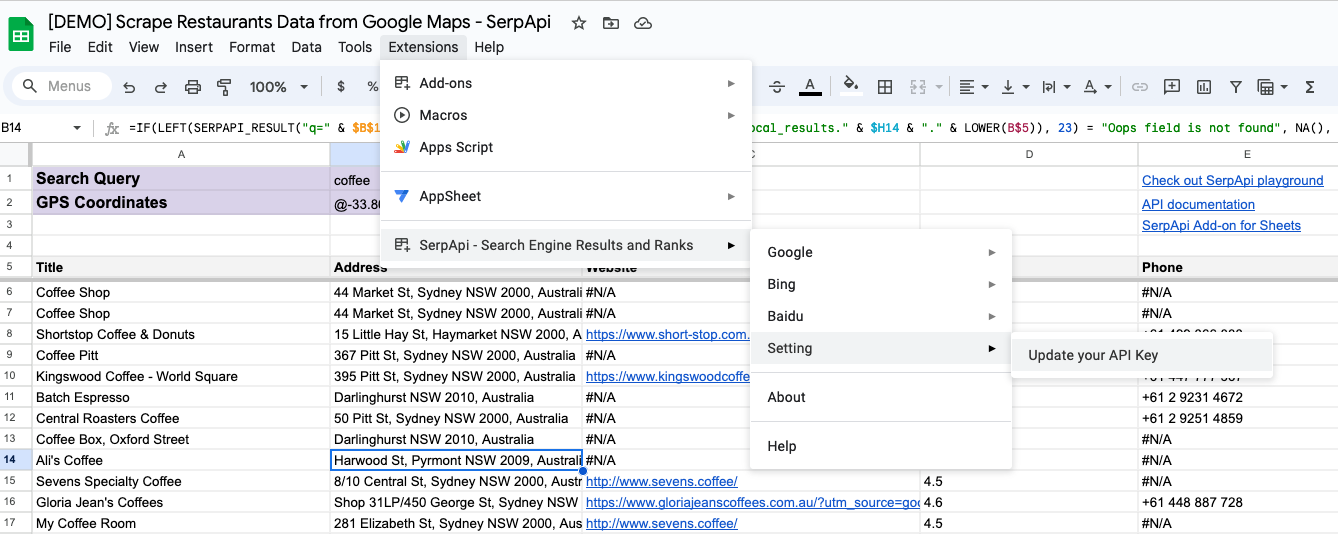
Task: Expand the name box dropdown arrow
Action: point(77,128)
